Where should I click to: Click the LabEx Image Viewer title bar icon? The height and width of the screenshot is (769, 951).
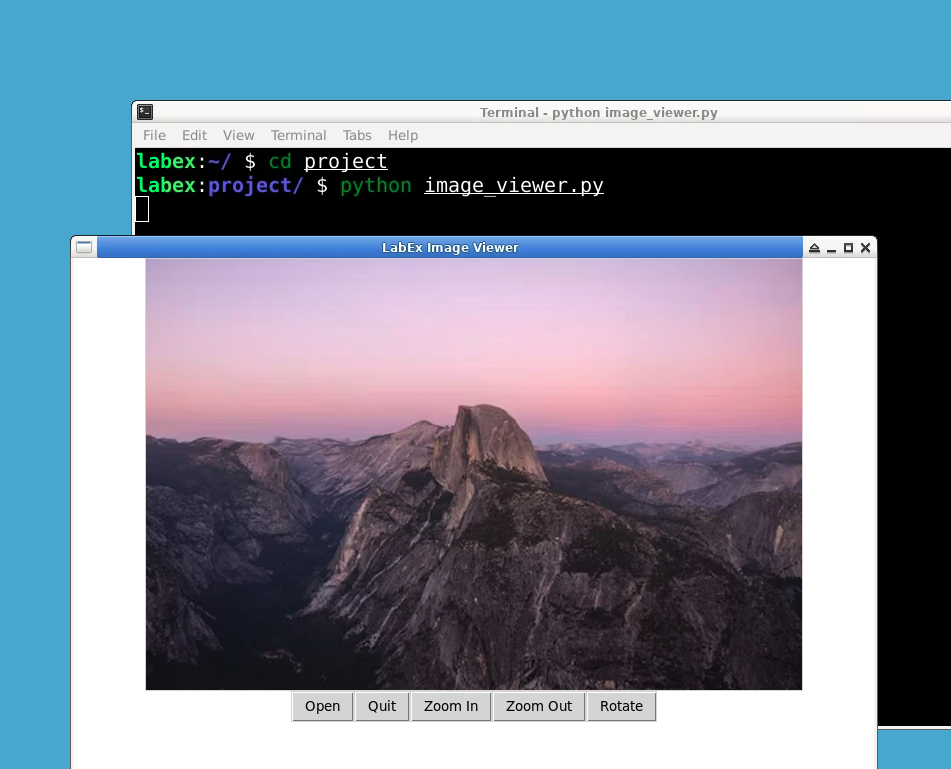pos(84,247)
